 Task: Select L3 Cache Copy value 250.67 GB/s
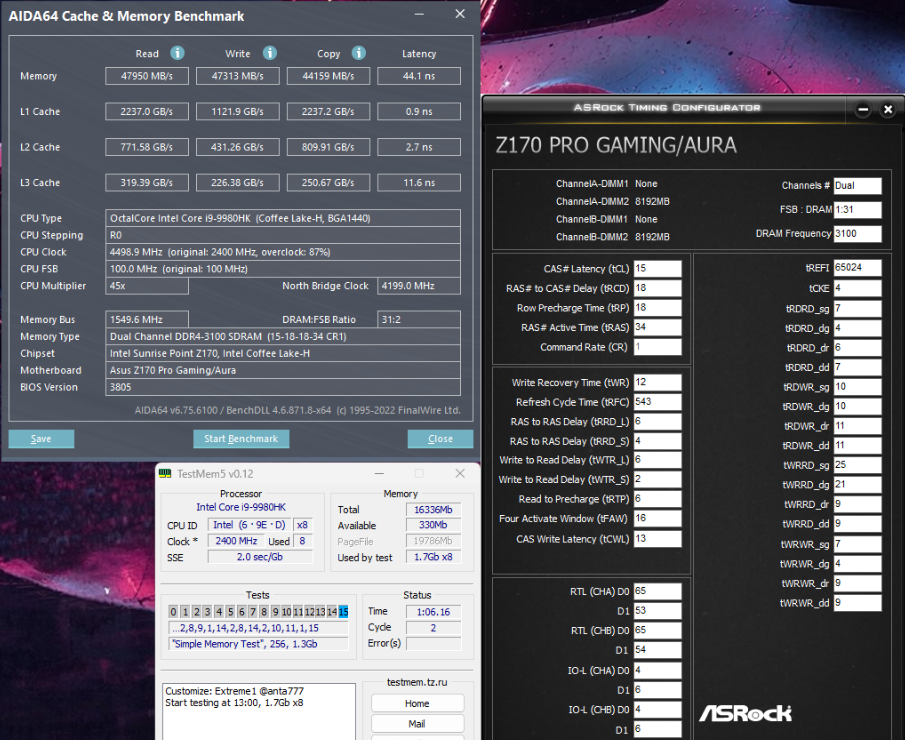328,182
